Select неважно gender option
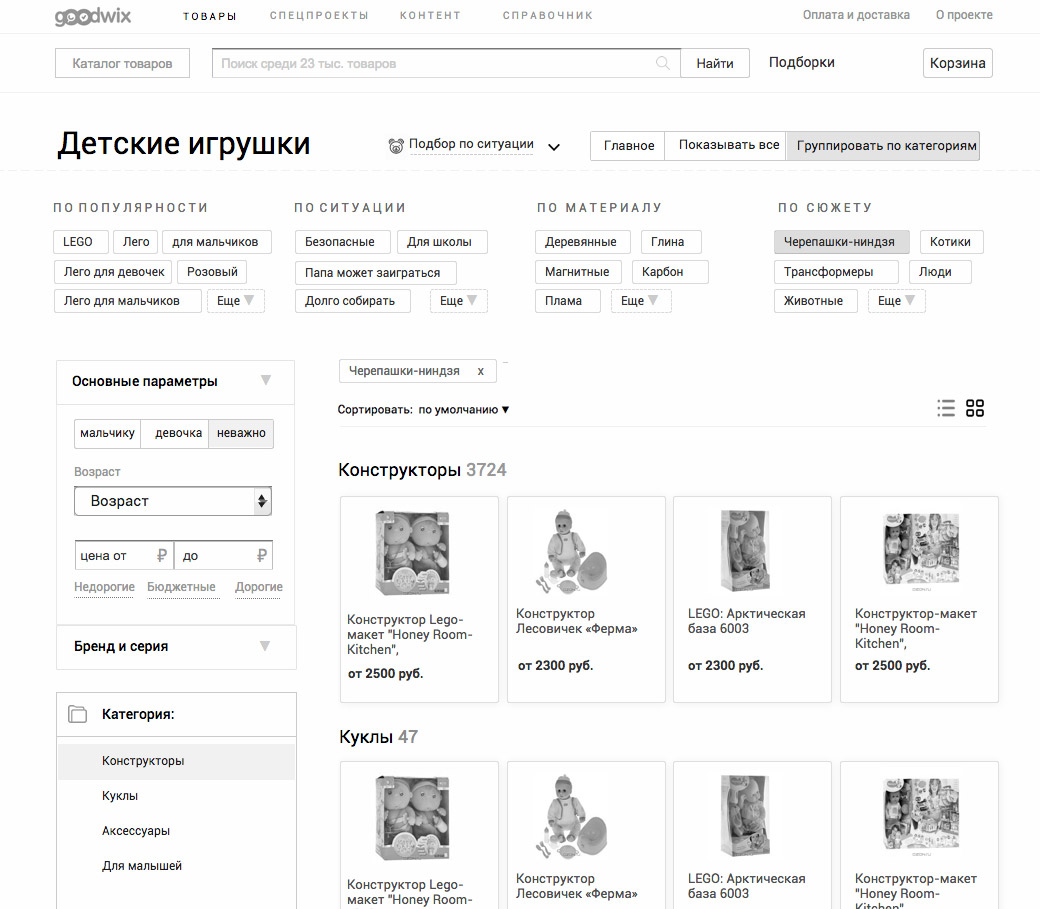 pyautogui.click(x=241, y=433)
